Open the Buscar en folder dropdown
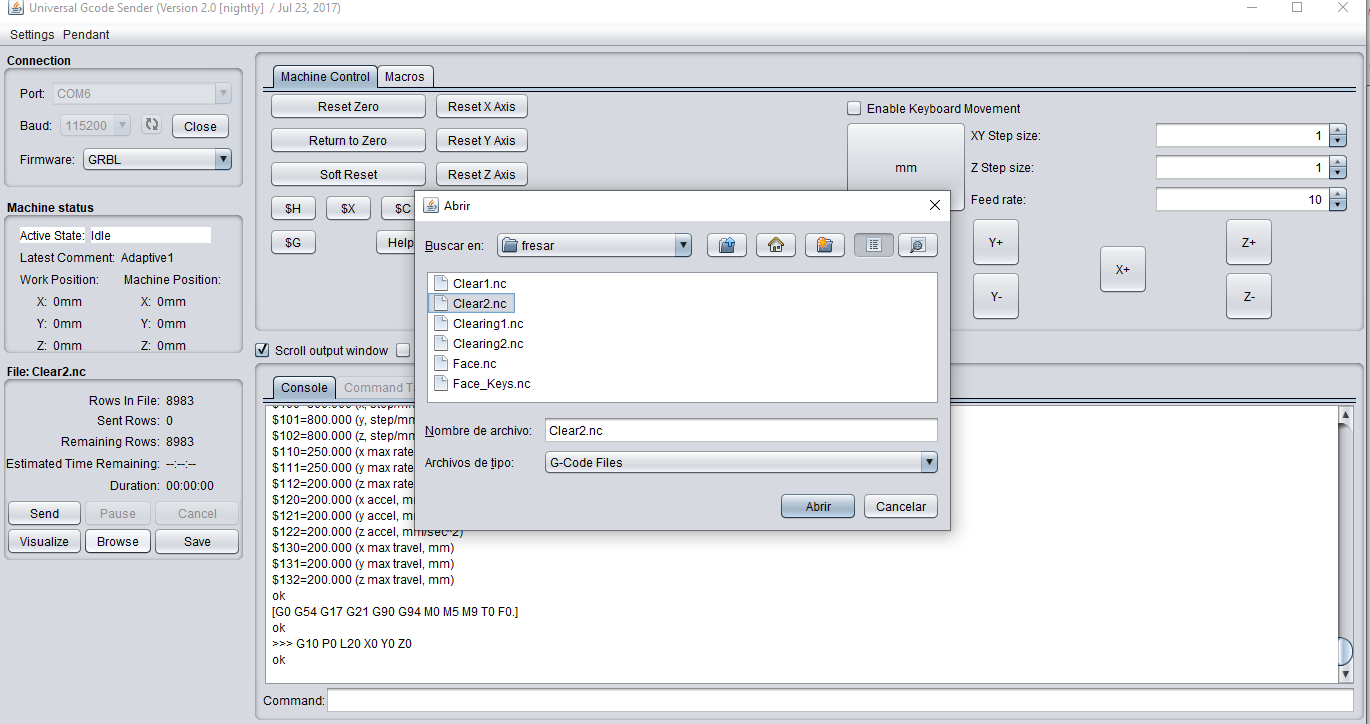The width and height of the screenshot is (1370, 724). [683, 245]
